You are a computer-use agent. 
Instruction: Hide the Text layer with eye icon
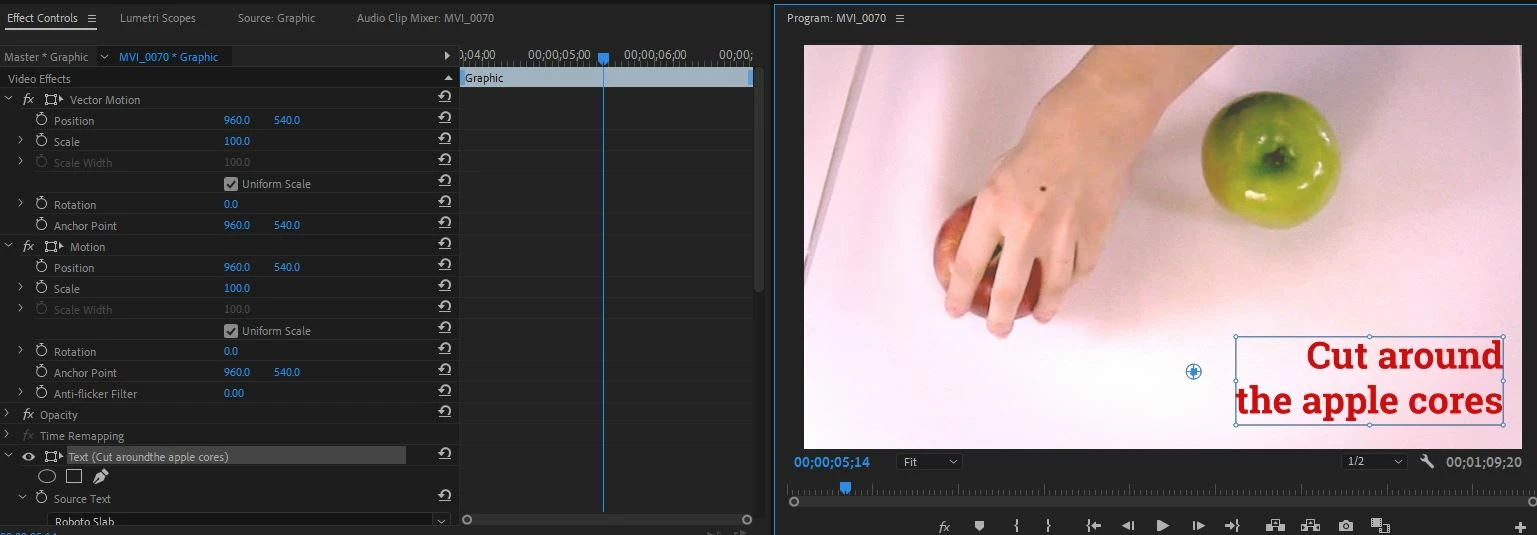coord(28,457)
